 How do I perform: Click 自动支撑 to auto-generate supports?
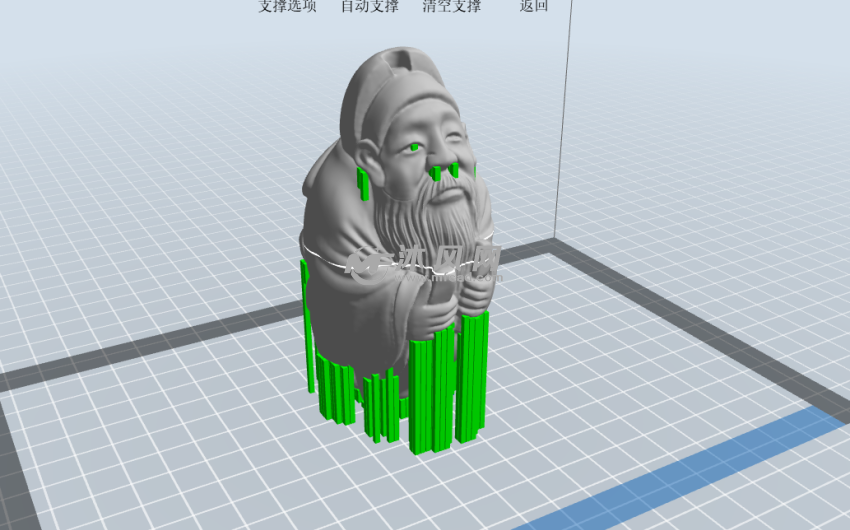[369, 6]
